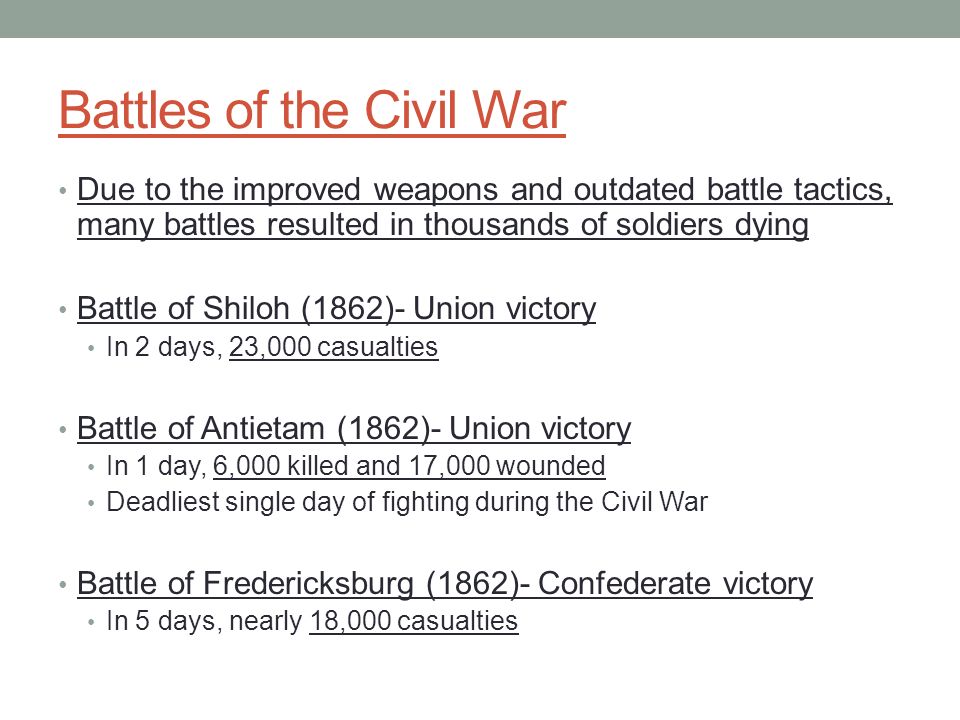Screen dimensions: 960x720
Task: Click 'Union victory' in the Shiloh heading
Action: [x=504, y=309]
